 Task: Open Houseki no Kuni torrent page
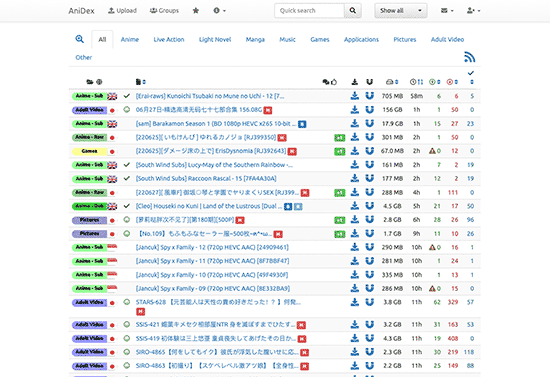pyautogui.click(x=209, y=206)
